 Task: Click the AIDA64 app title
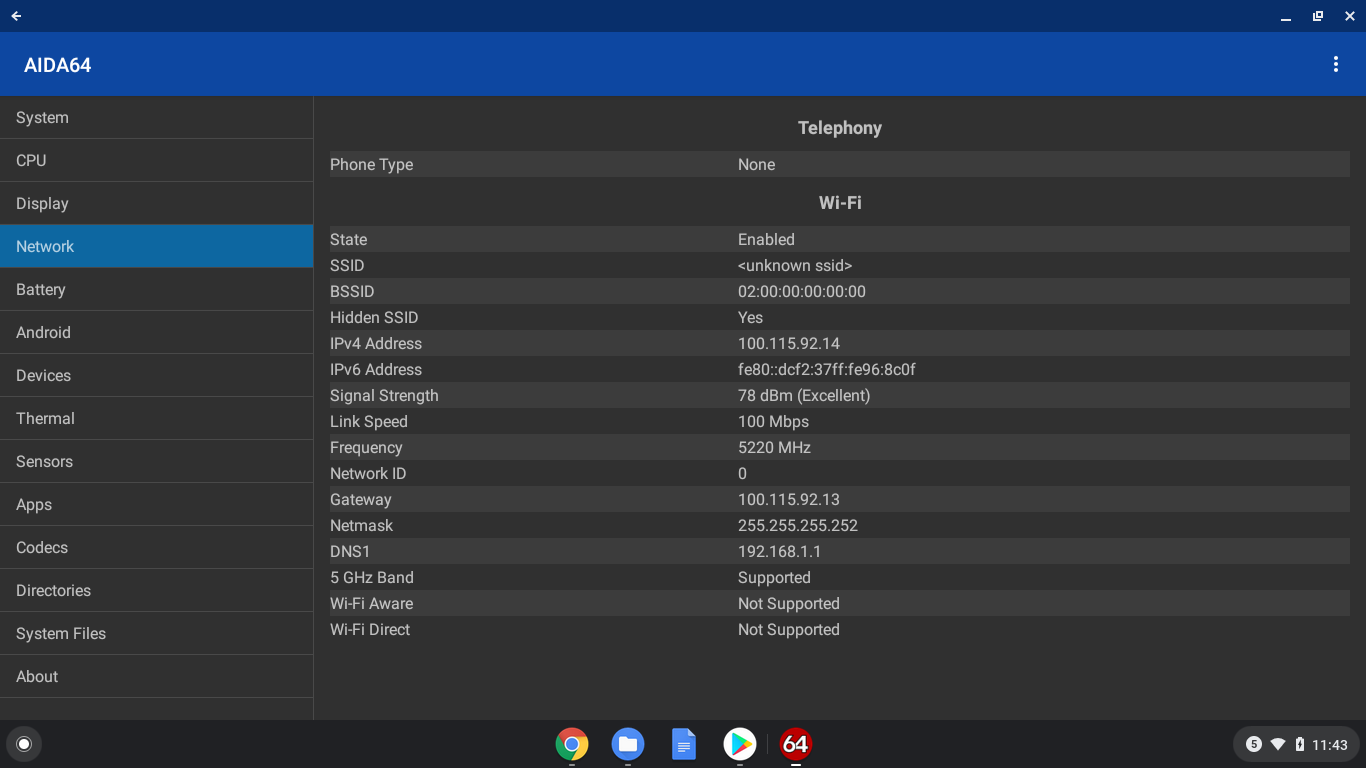click(x=58, y=65)
